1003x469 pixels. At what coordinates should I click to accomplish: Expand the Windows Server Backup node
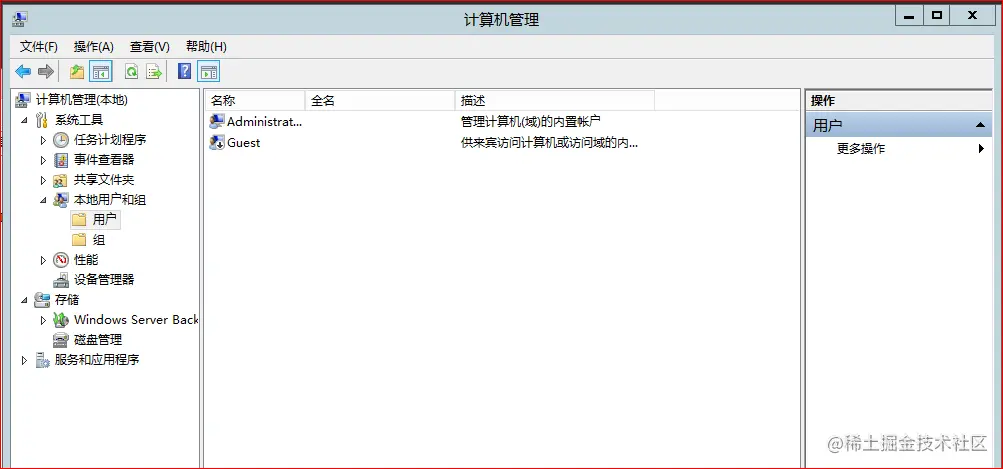click(x=43, y=320)
